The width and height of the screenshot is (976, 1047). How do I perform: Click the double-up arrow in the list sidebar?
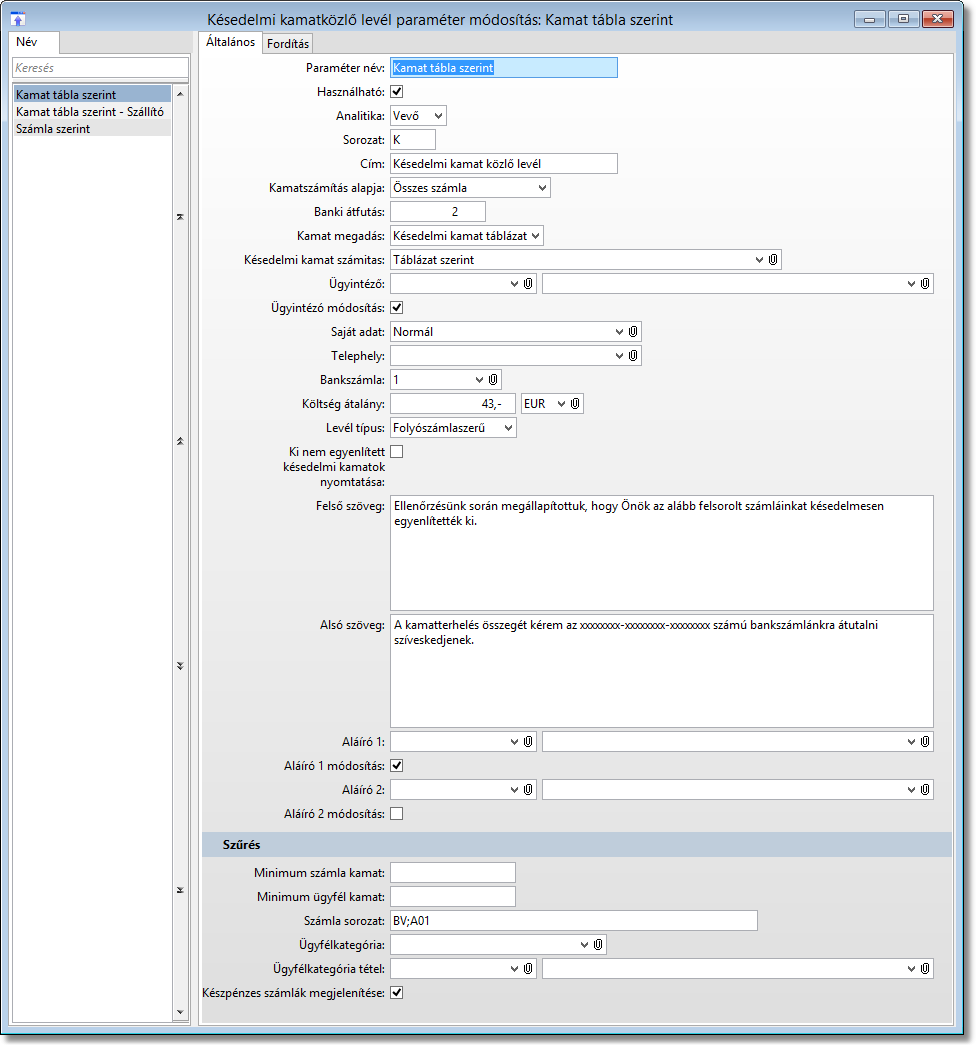coord(180,441)
